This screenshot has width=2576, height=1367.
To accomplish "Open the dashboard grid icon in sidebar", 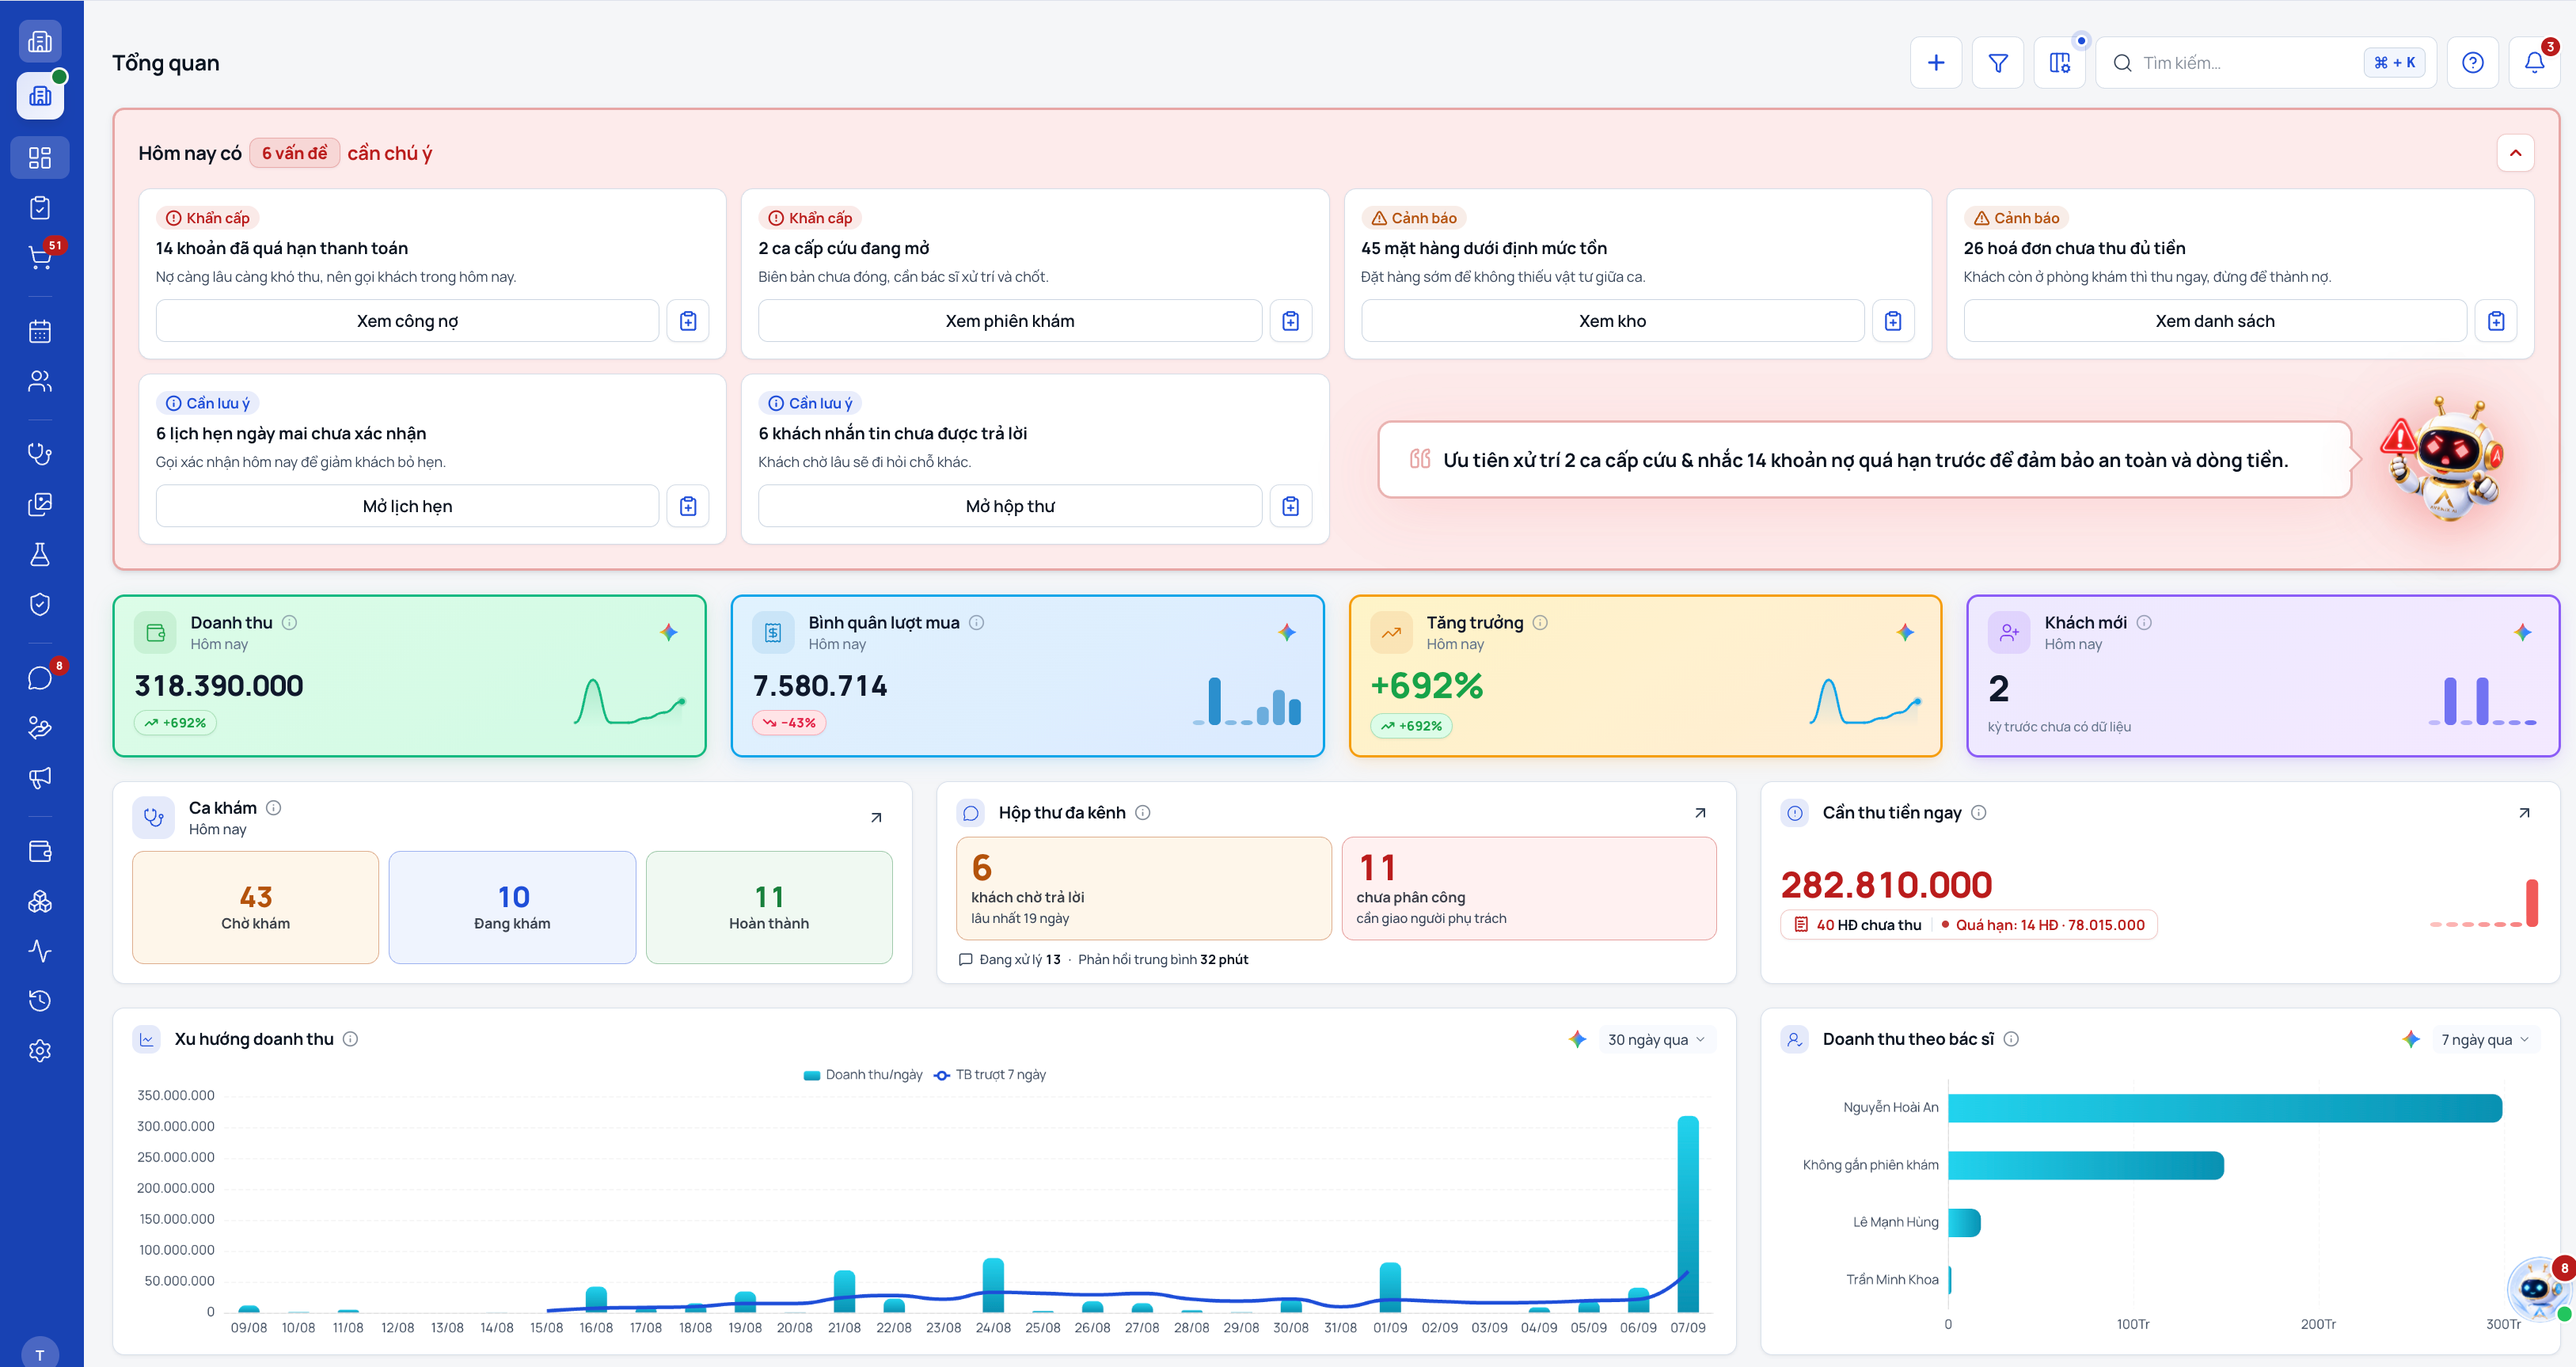I will point(40,158).
